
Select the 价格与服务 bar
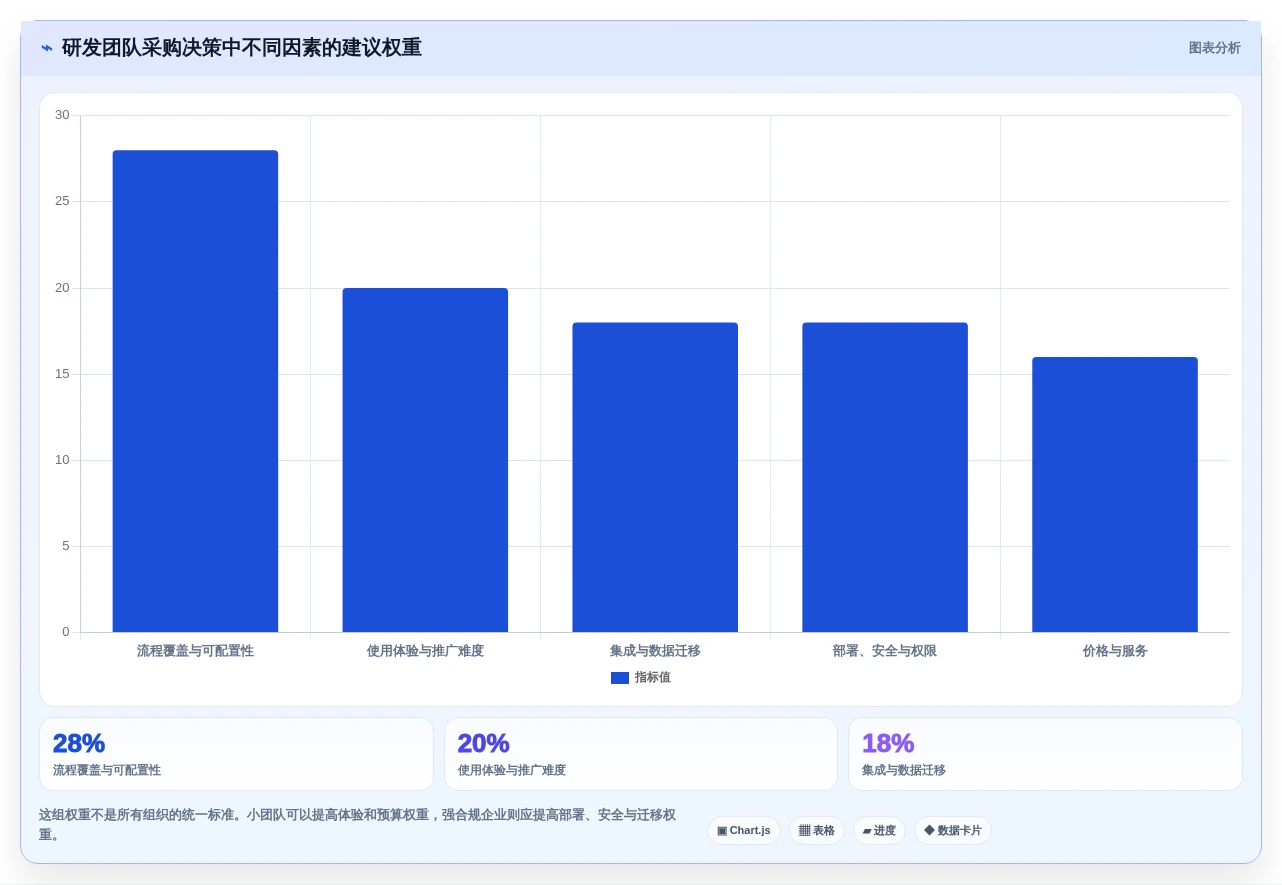1115,494
